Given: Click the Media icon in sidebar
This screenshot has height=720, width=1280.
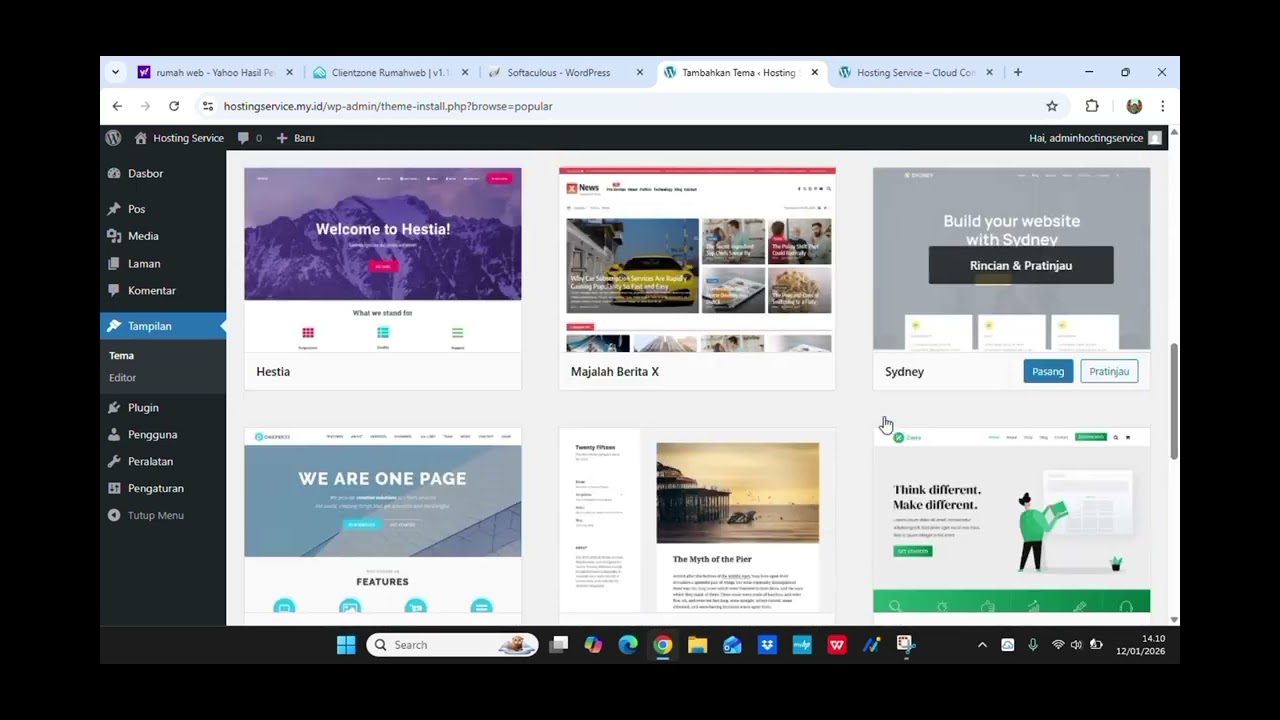Looking at the screenshot, I should [x=114, y=236].
